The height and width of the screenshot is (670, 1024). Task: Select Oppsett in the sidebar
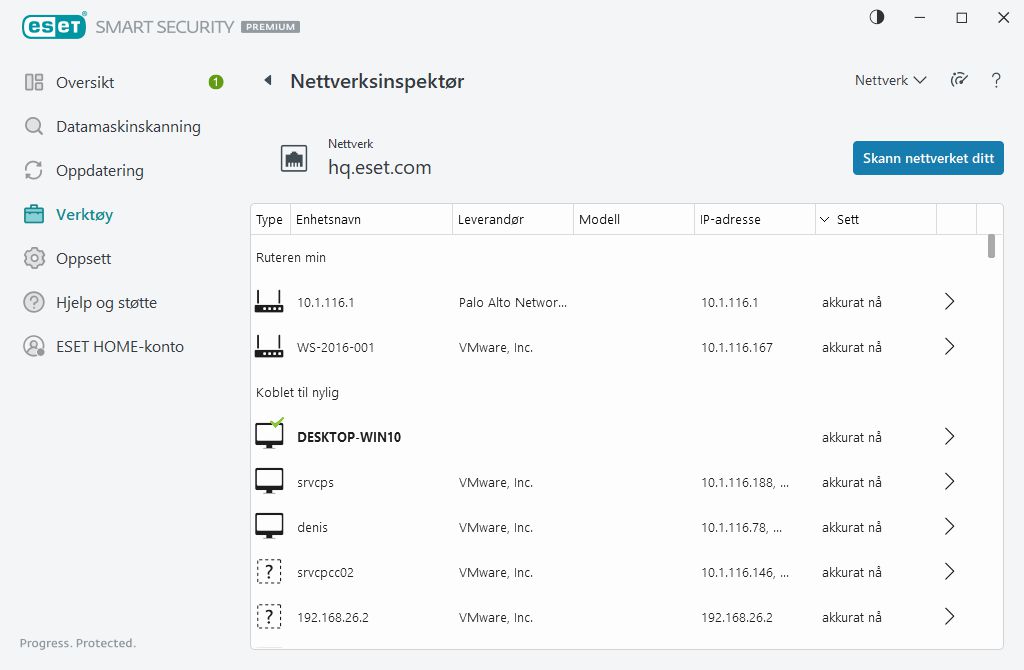coord(83,258)
